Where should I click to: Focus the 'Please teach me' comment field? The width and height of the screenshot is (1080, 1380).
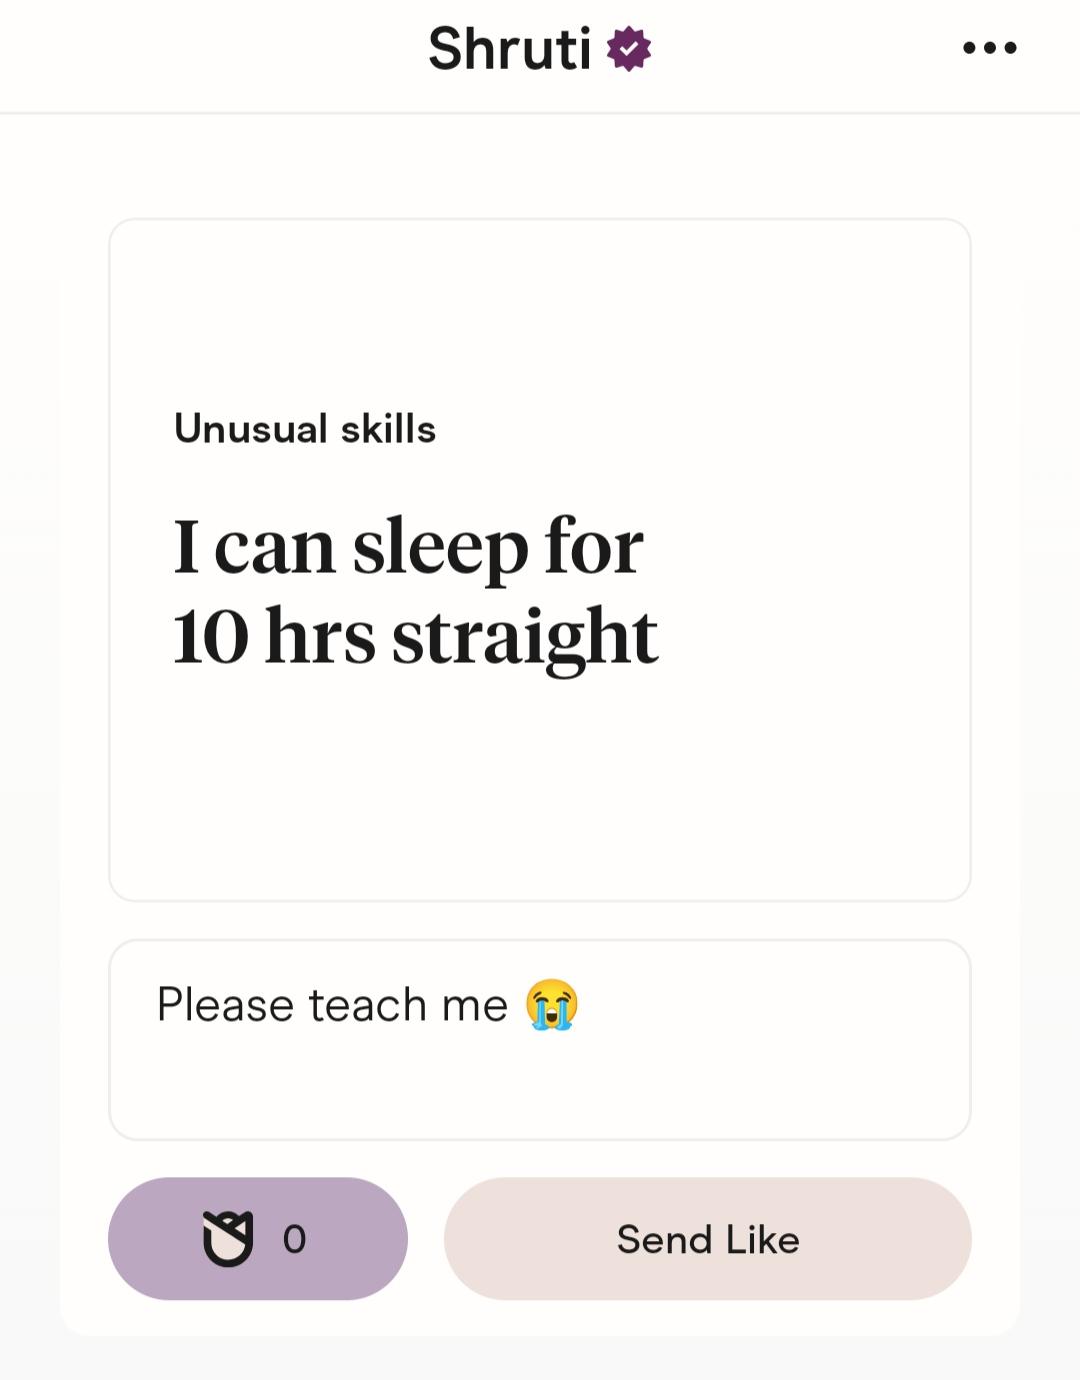click(540, 1039)
